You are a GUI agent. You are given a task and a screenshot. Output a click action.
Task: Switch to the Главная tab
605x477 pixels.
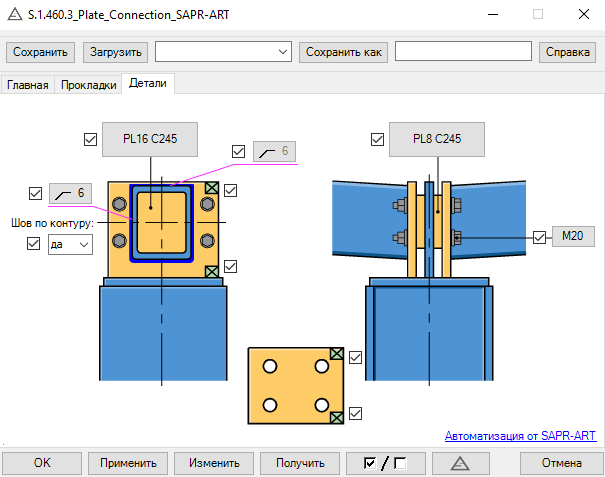tap(27, 85)
